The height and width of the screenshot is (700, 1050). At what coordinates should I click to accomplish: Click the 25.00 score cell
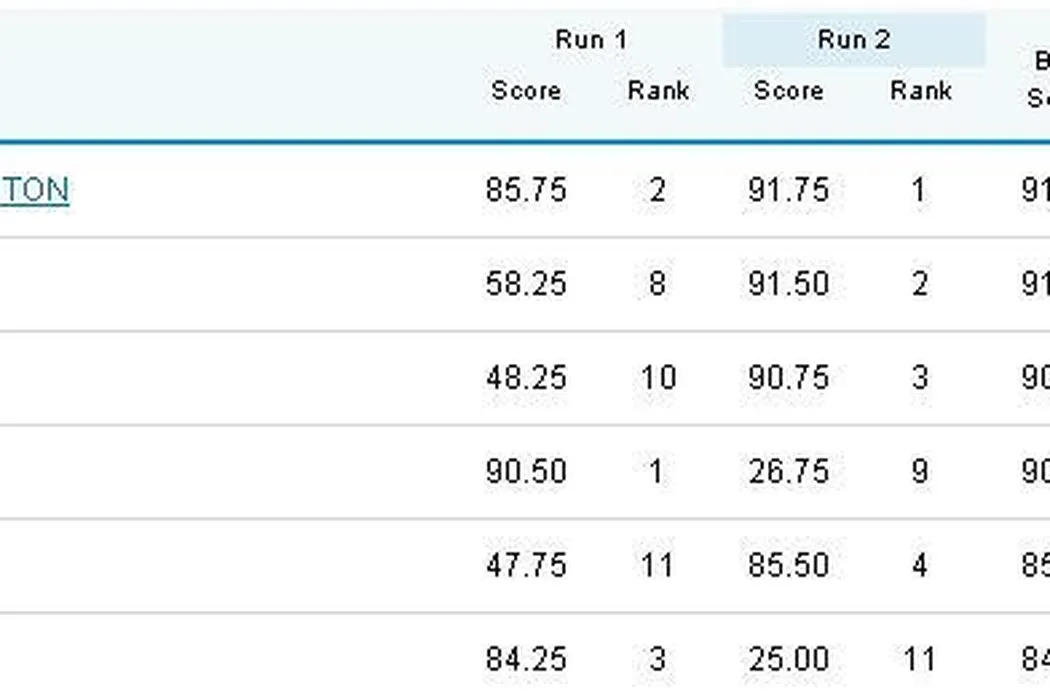[788, 659]
